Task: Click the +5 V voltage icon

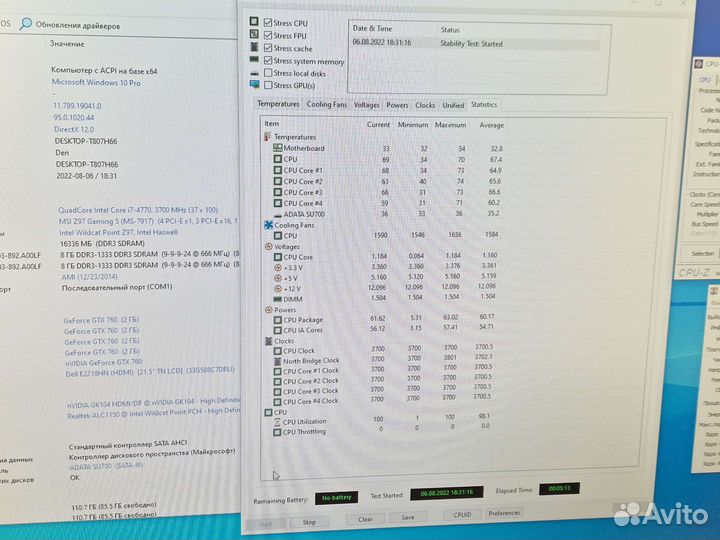Action: [278, 278]
